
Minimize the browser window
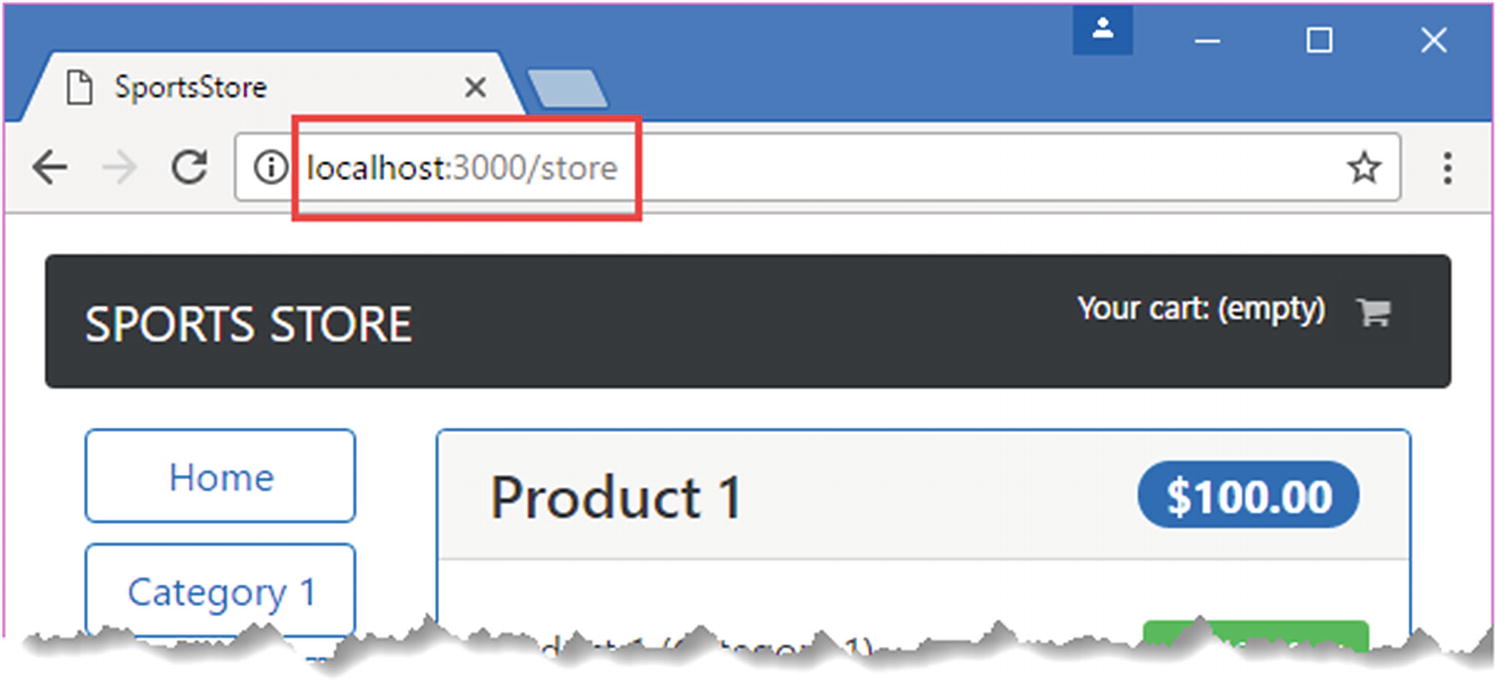coord(1208,41)
